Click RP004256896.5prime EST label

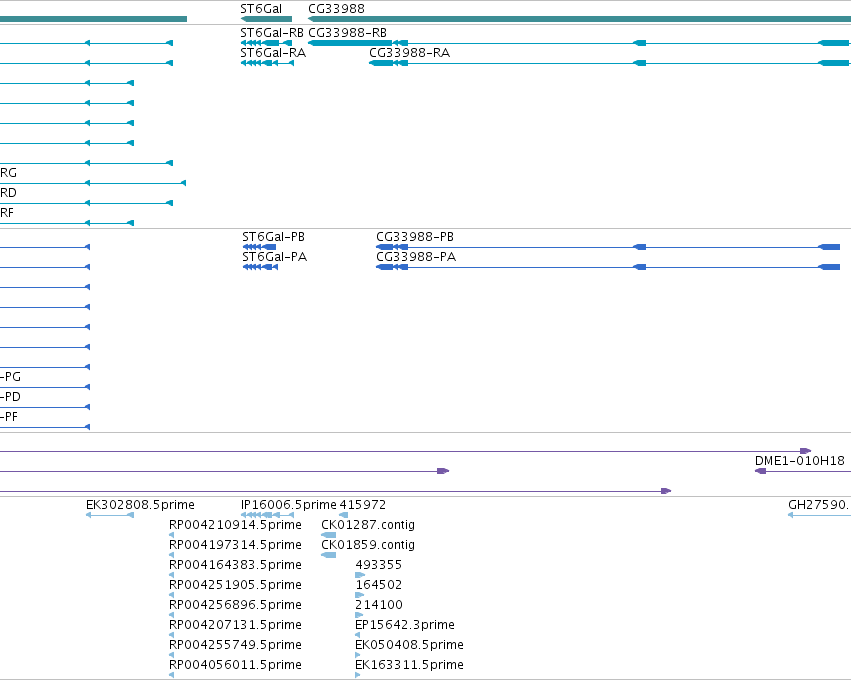[x=235, y=605]
